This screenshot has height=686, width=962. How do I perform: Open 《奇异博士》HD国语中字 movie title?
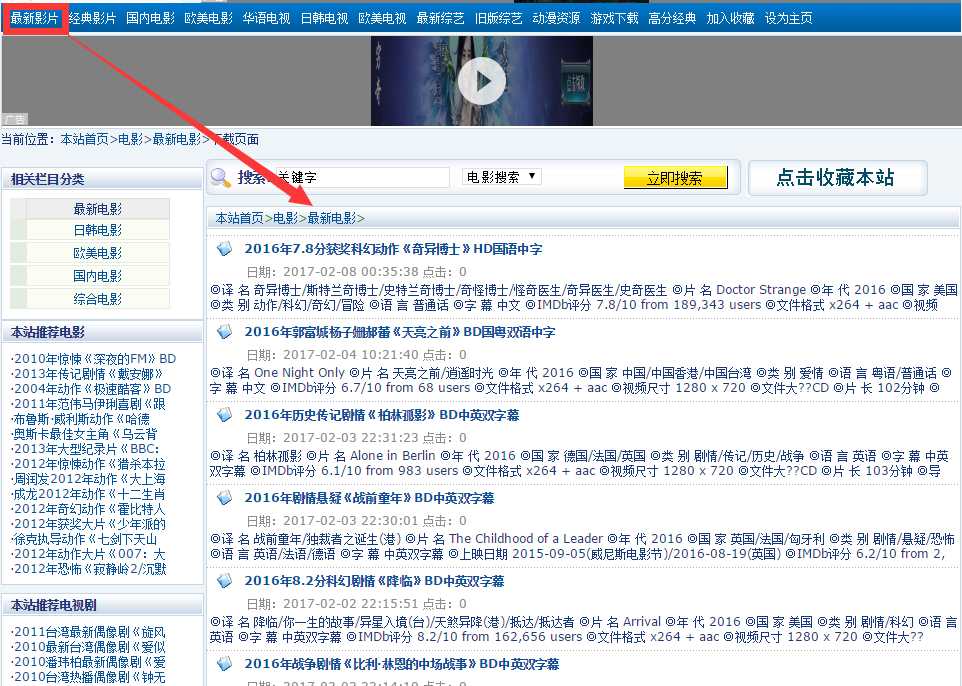click(393, 249)
